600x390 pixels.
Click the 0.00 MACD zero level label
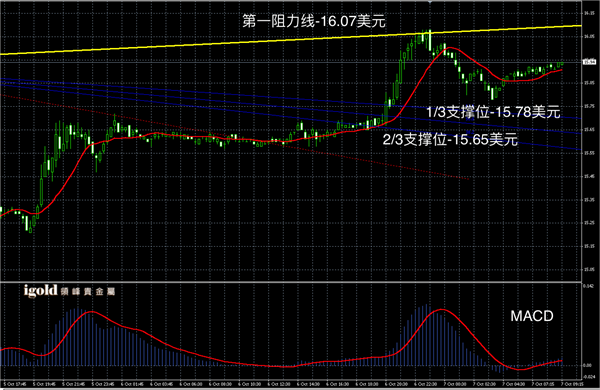point(587,365)
